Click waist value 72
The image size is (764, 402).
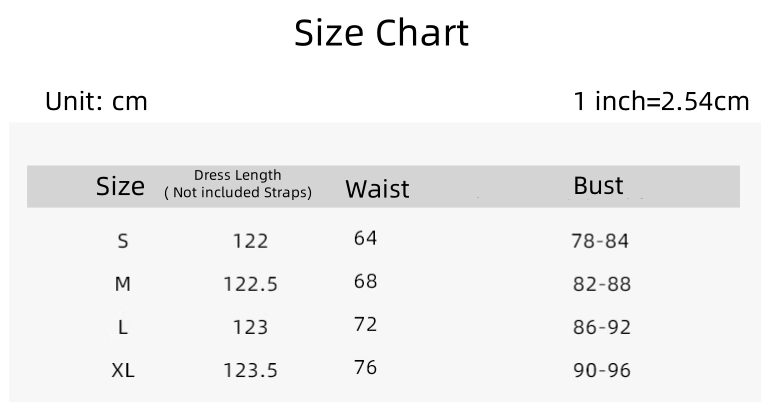pos(365,324)
